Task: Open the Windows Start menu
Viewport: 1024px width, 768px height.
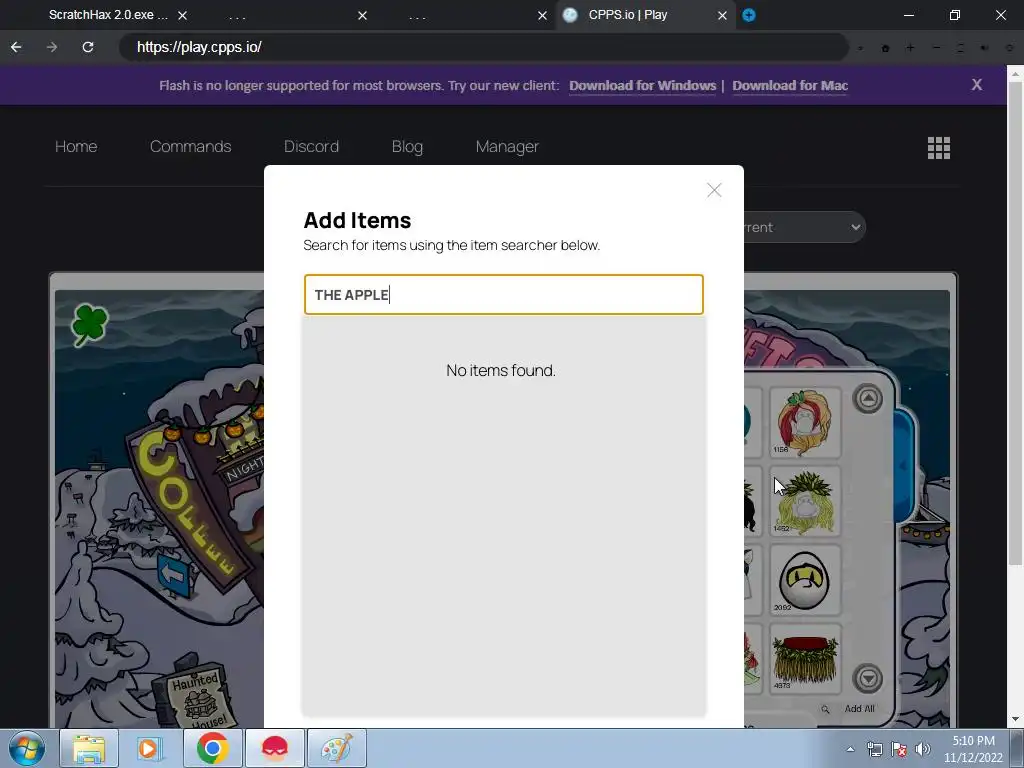Action: (27, 748)
